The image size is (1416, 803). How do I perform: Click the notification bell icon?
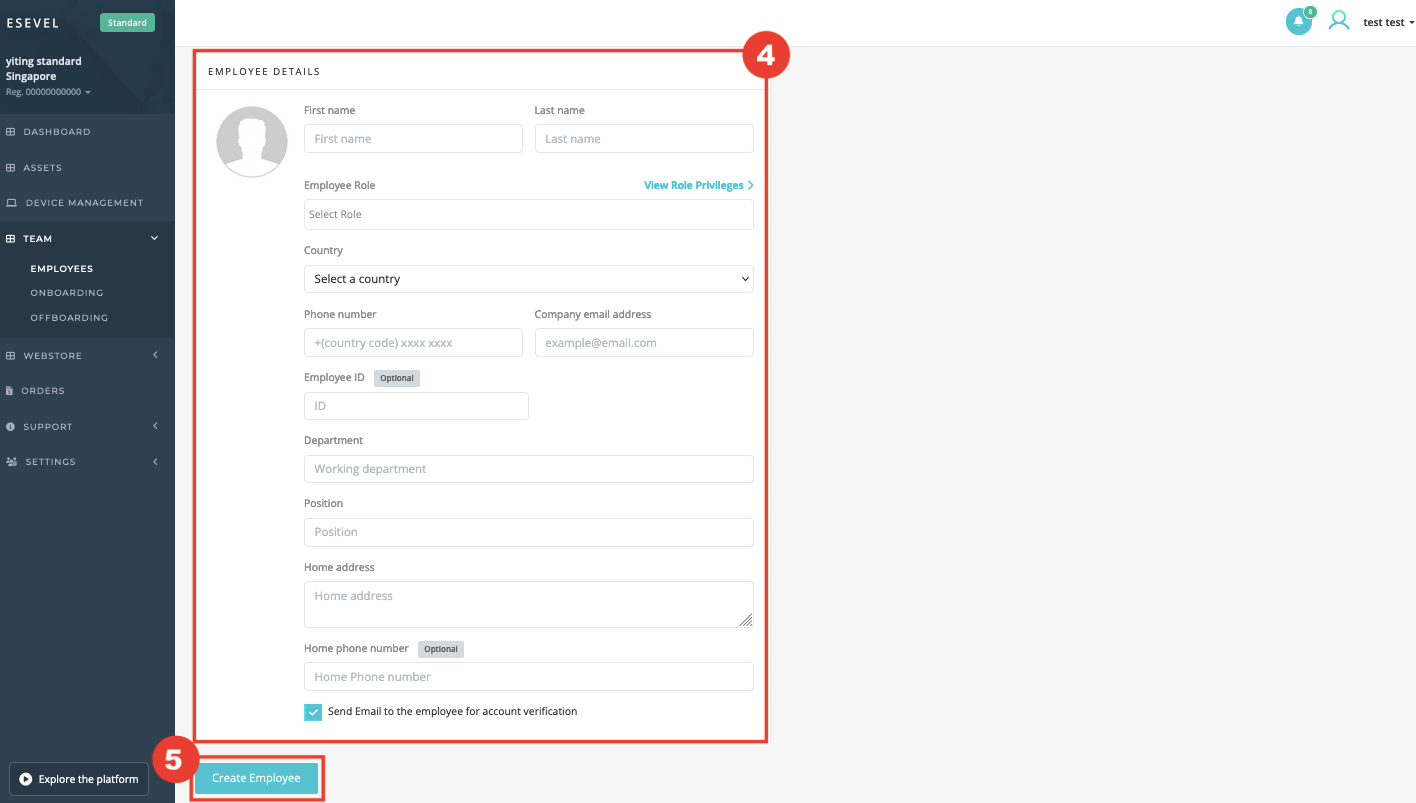point(1298,22)
